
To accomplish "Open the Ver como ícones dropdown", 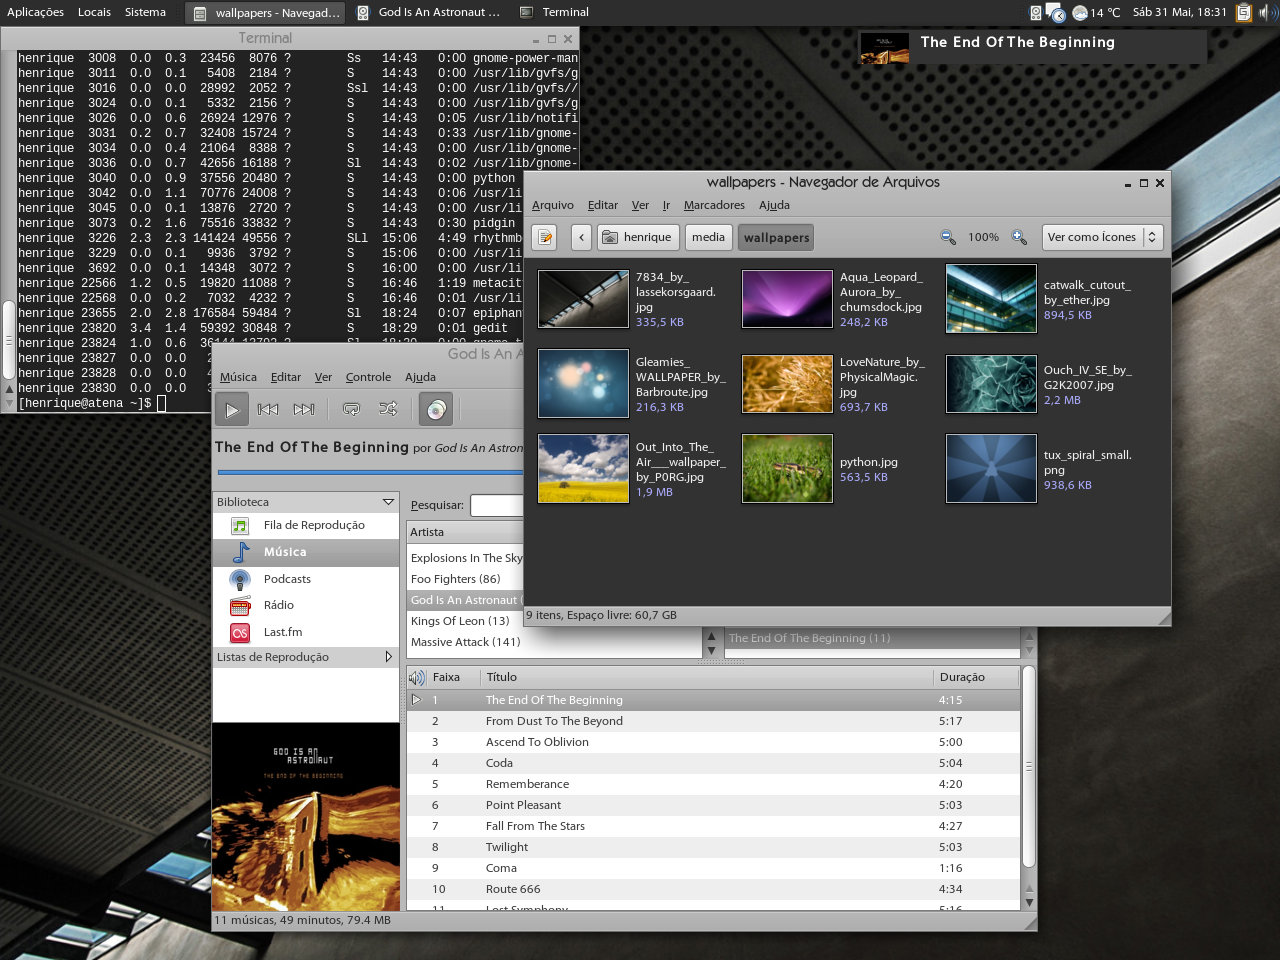I will pyautogui.click(x=1103, y=237).
